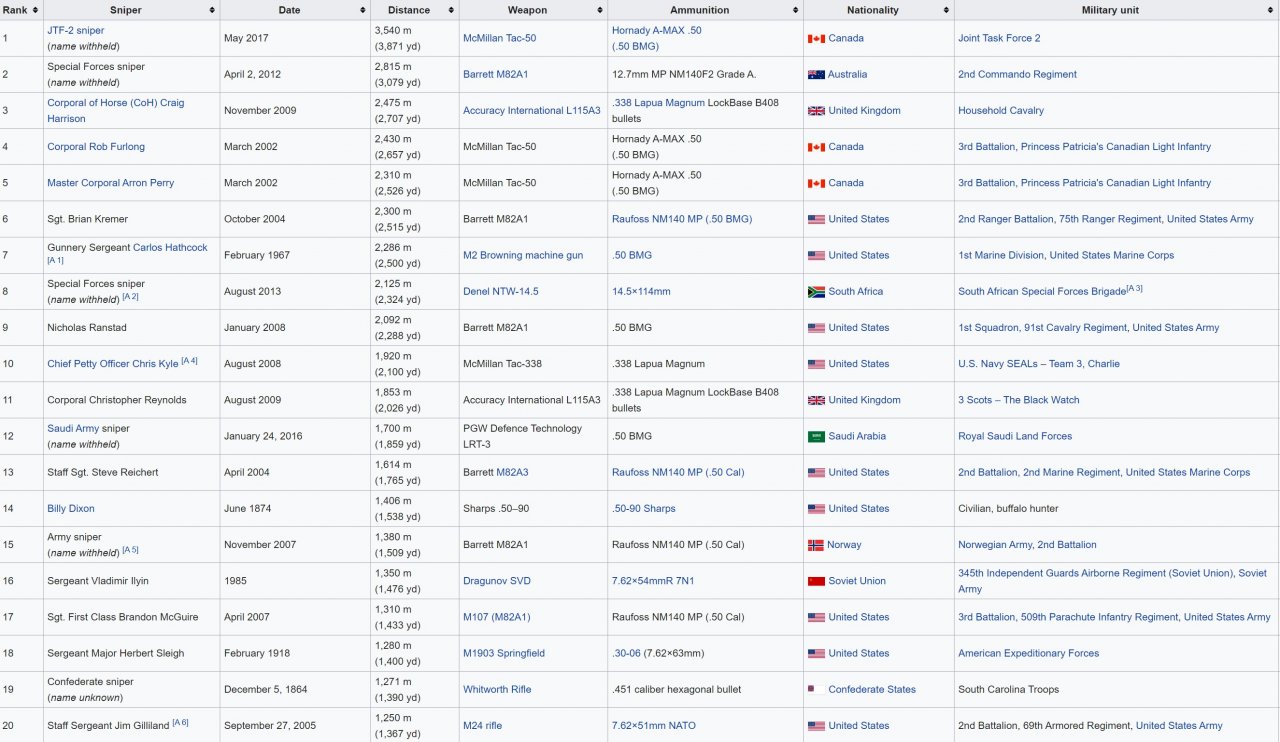Open the Denel NTW-14.5 weapon link
Viewport: 1280px width, 742px height.
tap(501, 292)
